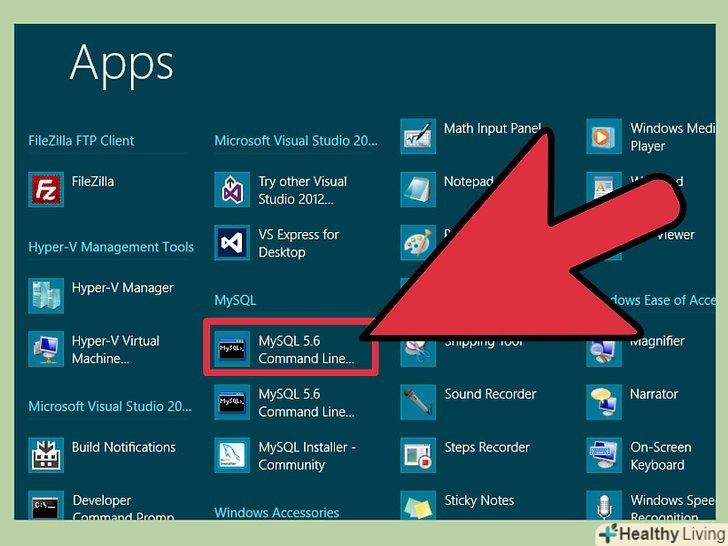
Task: Click Microsoft Visual Studio header above Try other Visual
Action: coord(296,141)
